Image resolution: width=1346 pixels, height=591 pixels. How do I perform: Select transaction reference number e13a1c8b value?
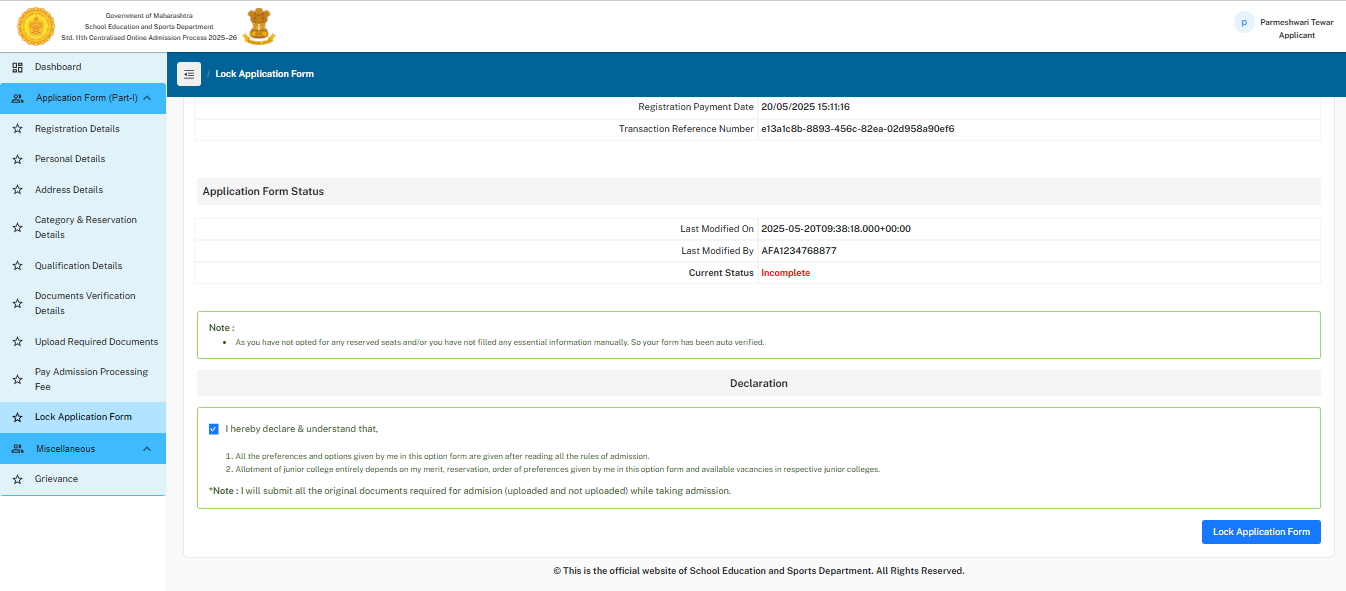pyautogui.click(x=858, y=129)
